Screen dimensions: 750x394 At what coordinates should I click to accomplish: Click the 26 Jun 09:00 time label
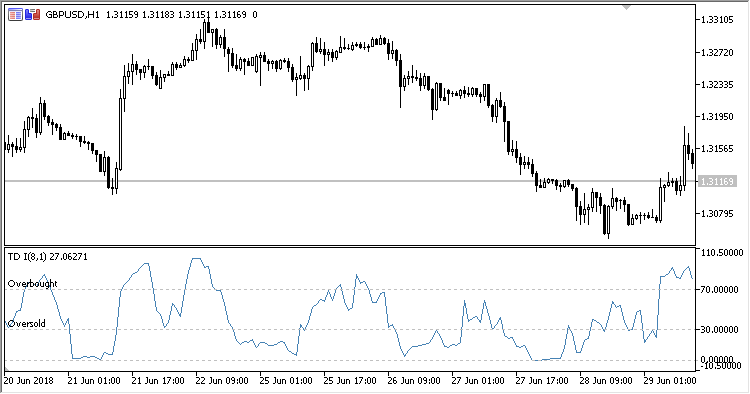414,381
